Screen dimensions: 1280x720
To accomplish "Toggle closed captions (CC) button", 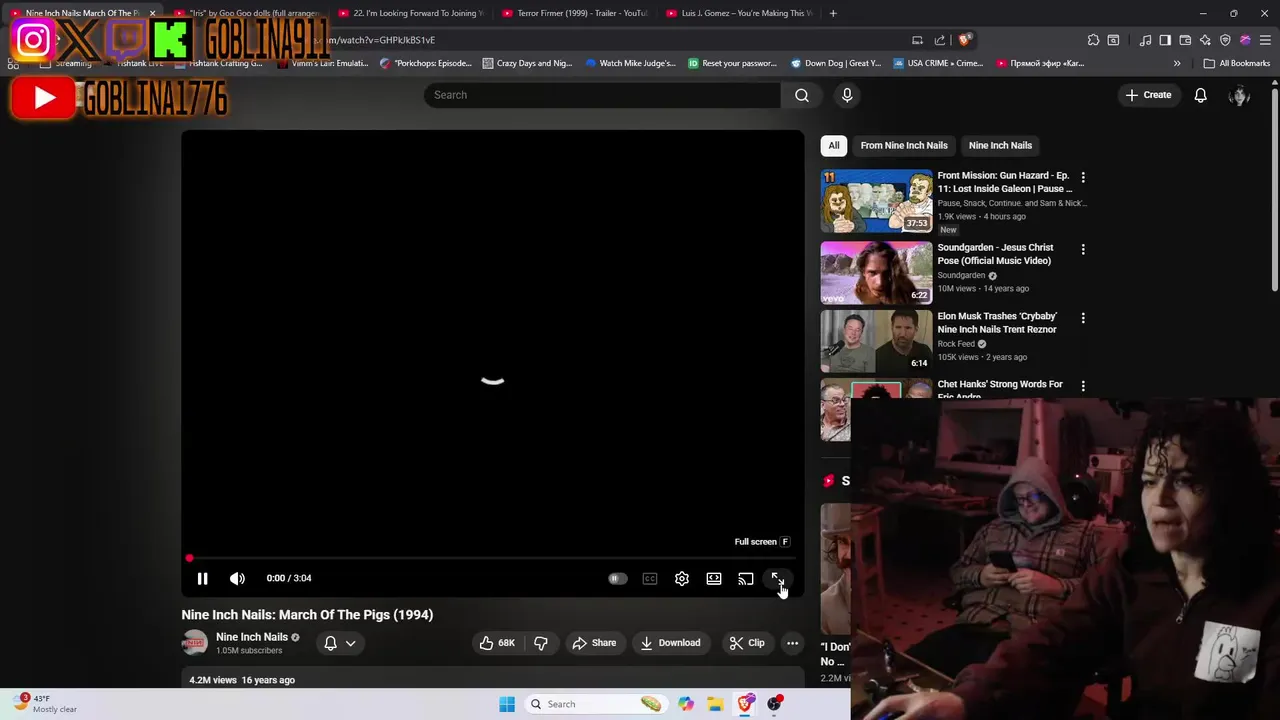I will (x=650, y=579).
